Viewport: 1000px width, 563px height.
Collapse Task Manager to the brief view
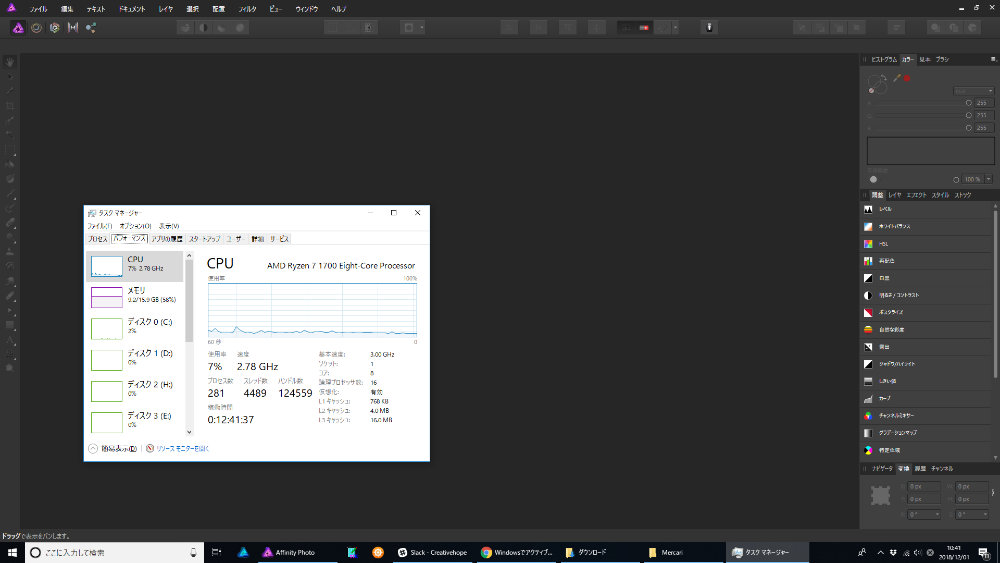tap(113, 448)
